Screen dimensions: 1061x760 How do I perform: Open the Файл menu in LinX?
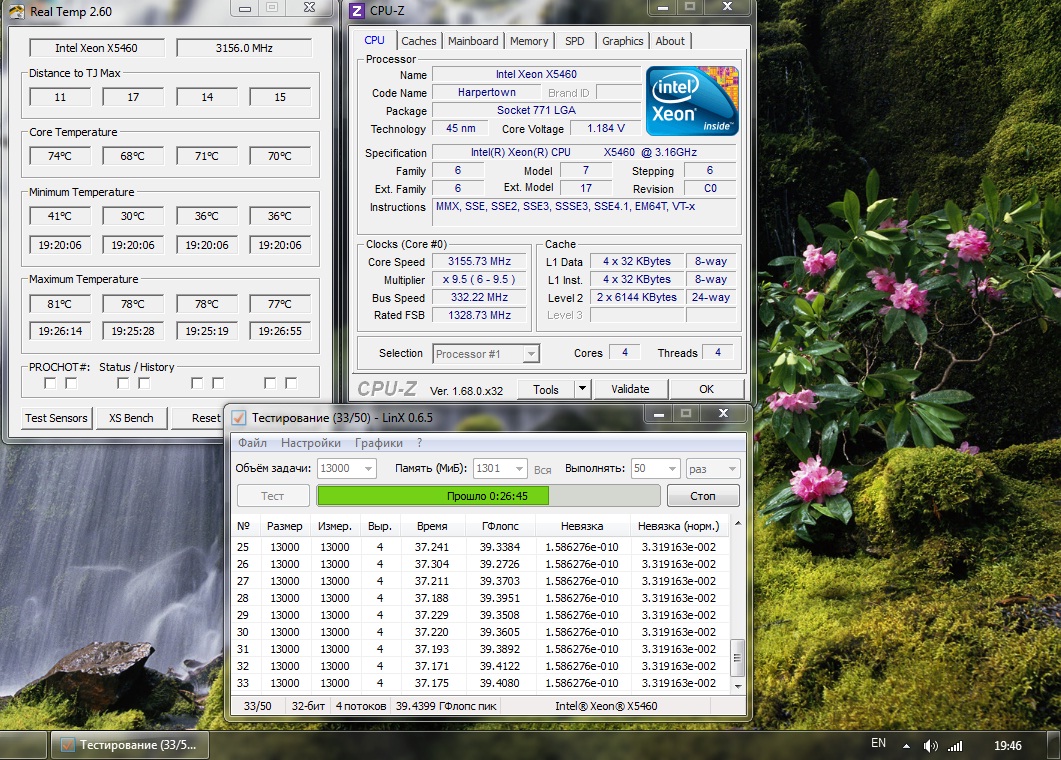pos(252,443)
